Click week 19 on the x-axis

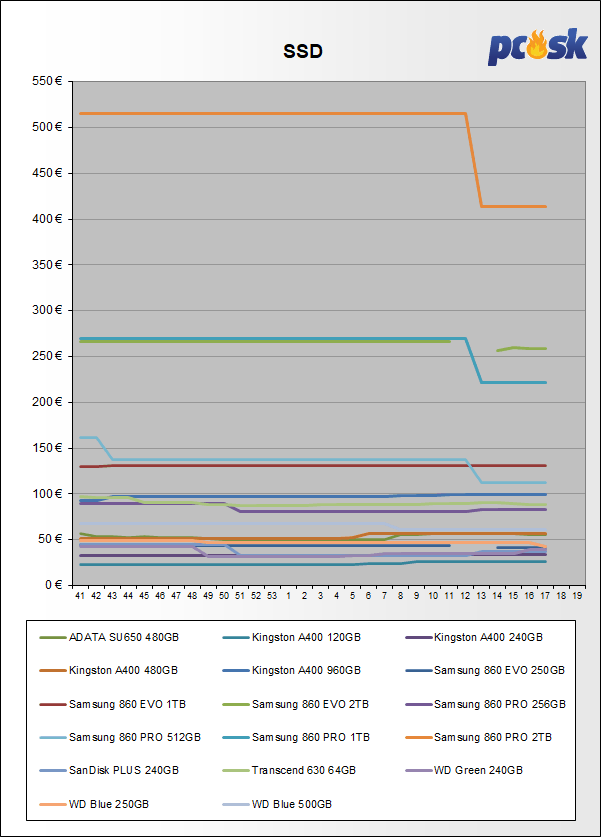point(577,596)
